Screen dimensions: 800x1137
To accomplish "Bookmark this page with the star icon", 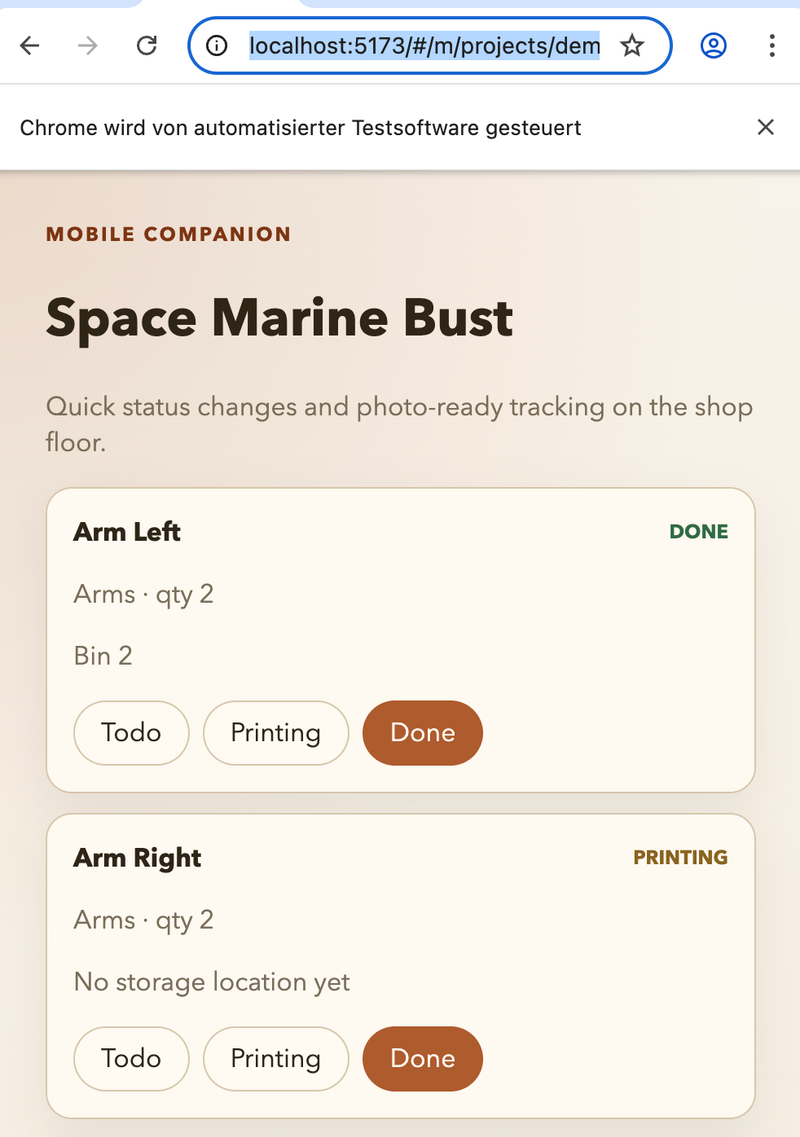I will tap(632, 45).
